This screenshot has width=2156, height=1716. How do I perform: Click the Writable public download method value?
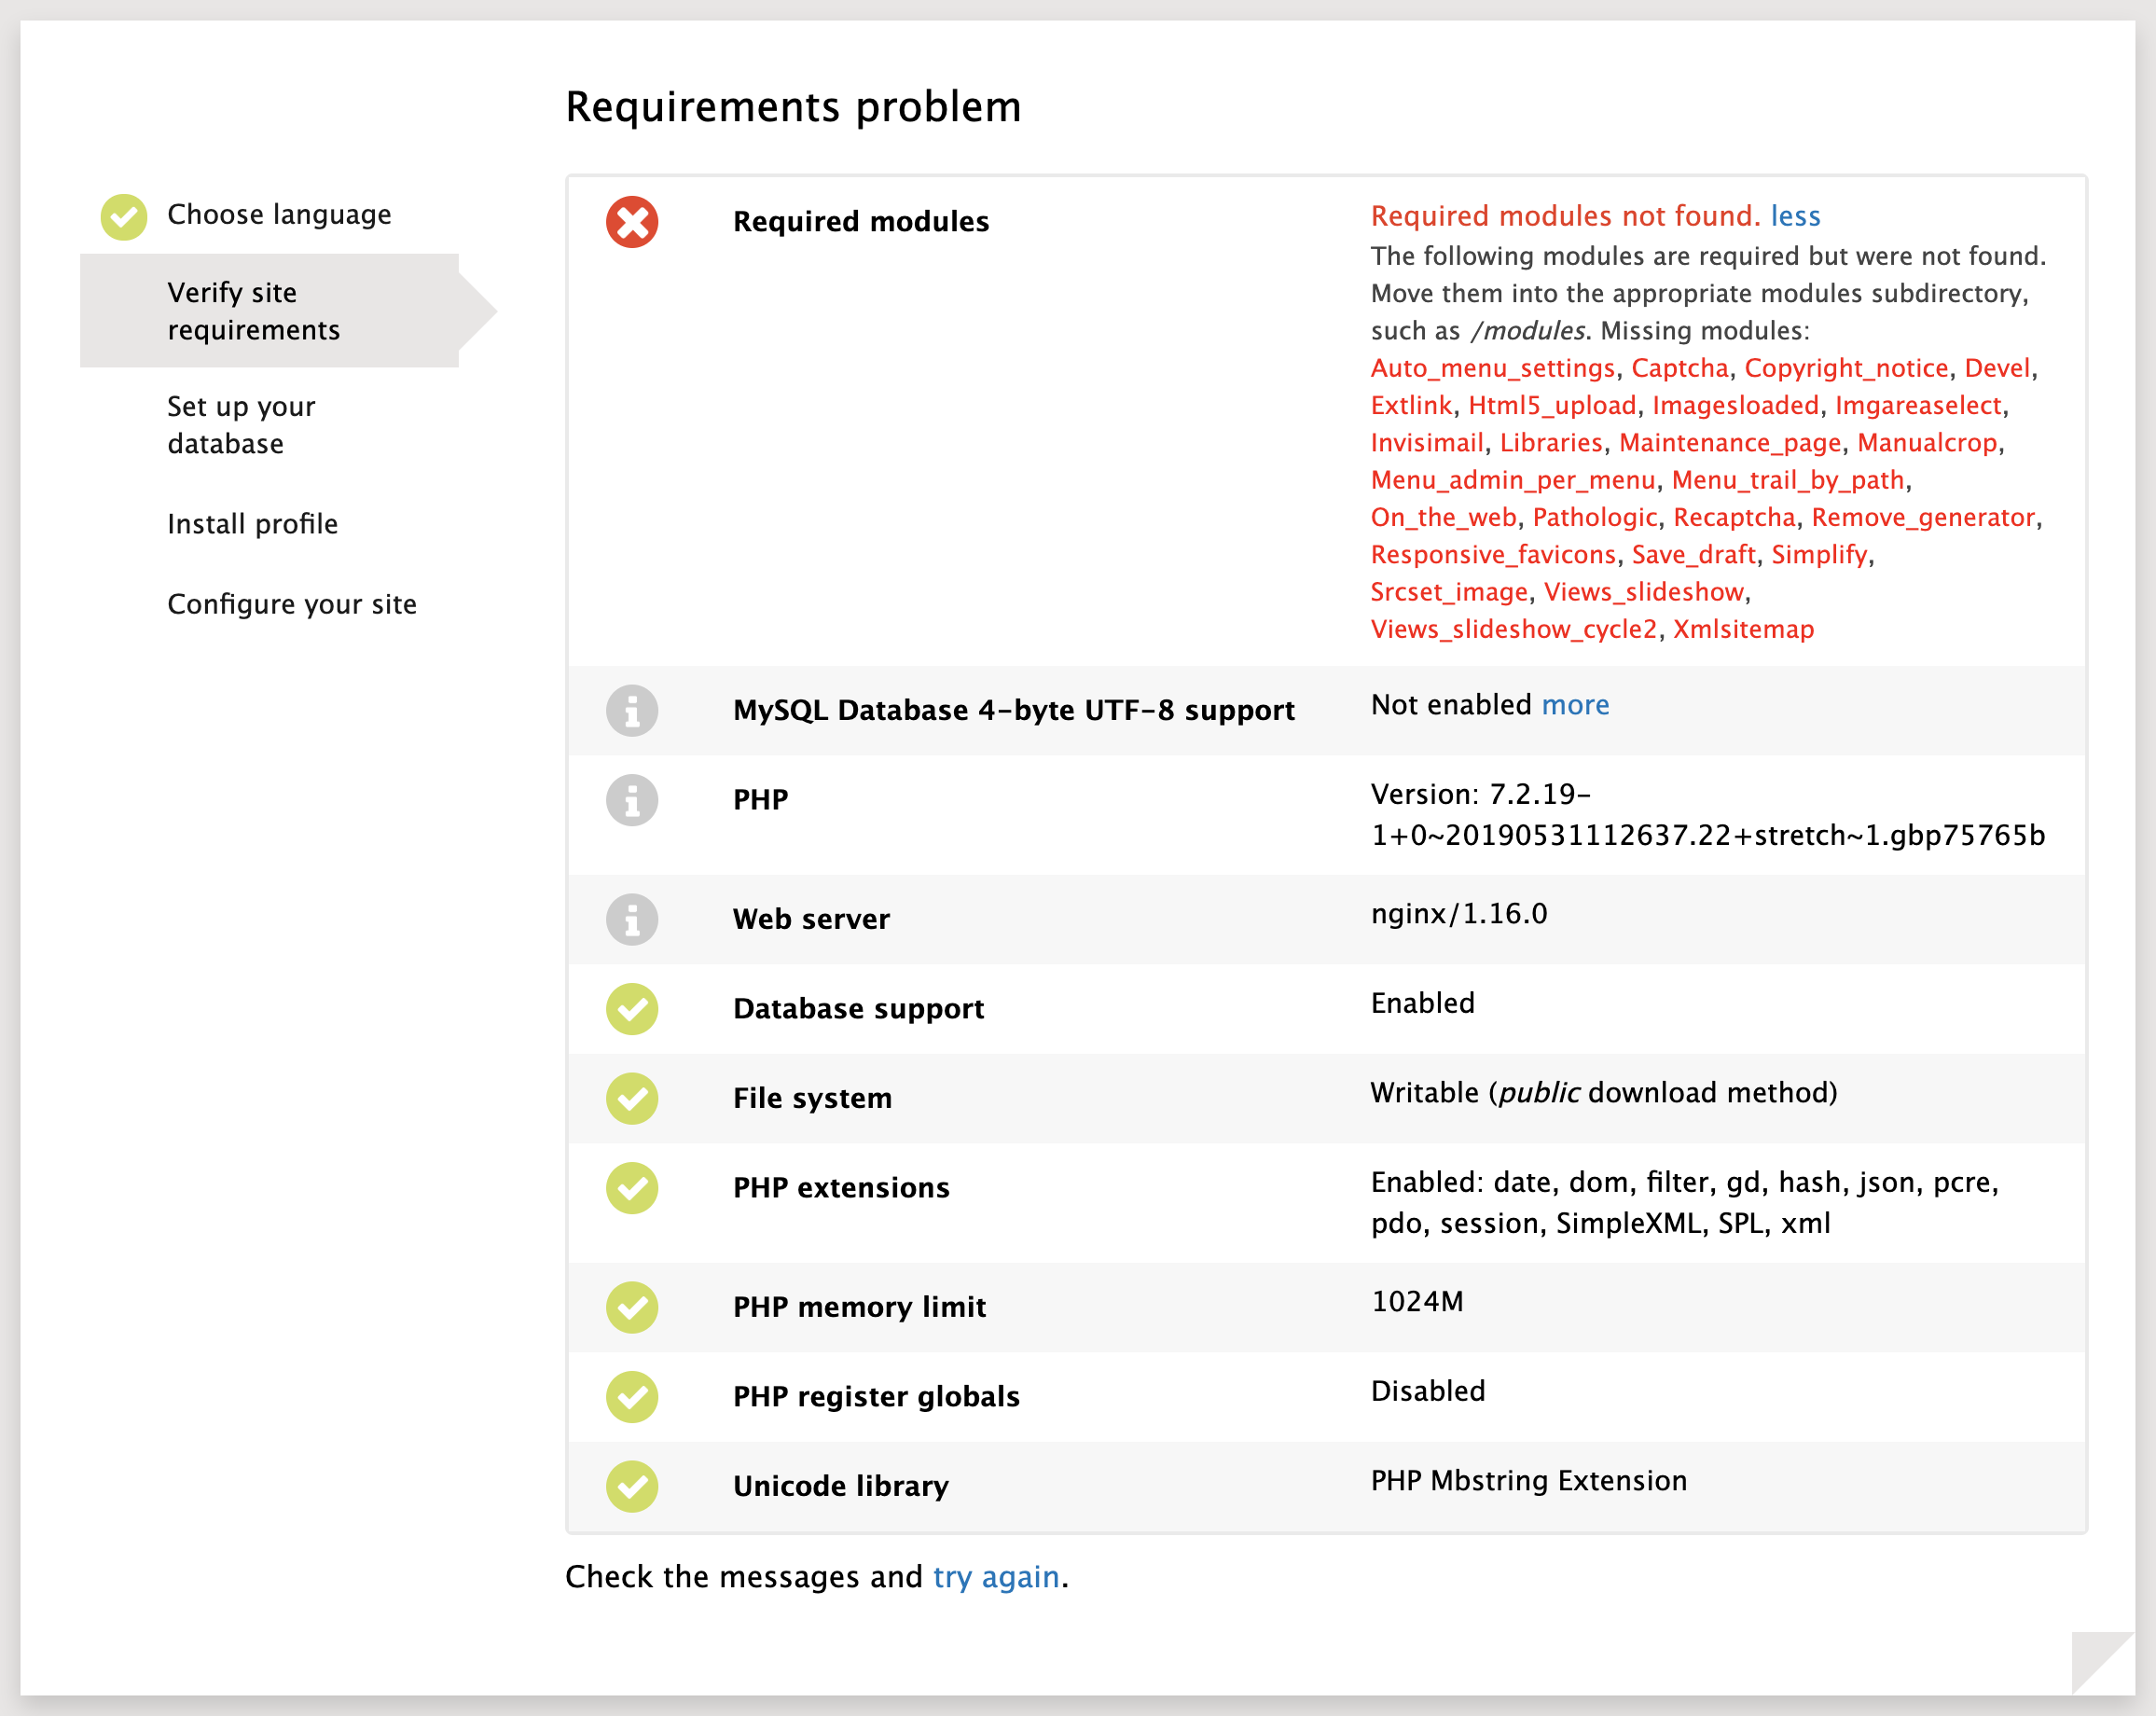coord(1604,1093)
